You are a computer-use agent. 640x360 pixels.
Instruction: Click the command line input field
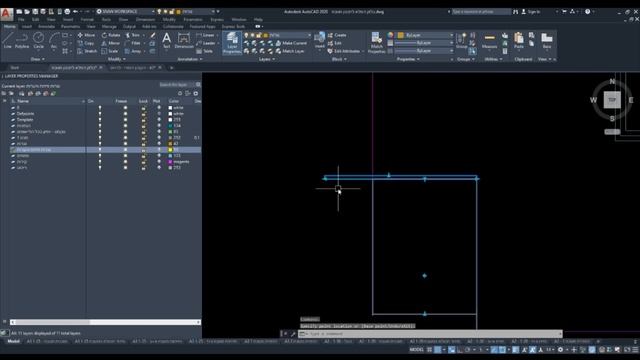tap(431, 333)
